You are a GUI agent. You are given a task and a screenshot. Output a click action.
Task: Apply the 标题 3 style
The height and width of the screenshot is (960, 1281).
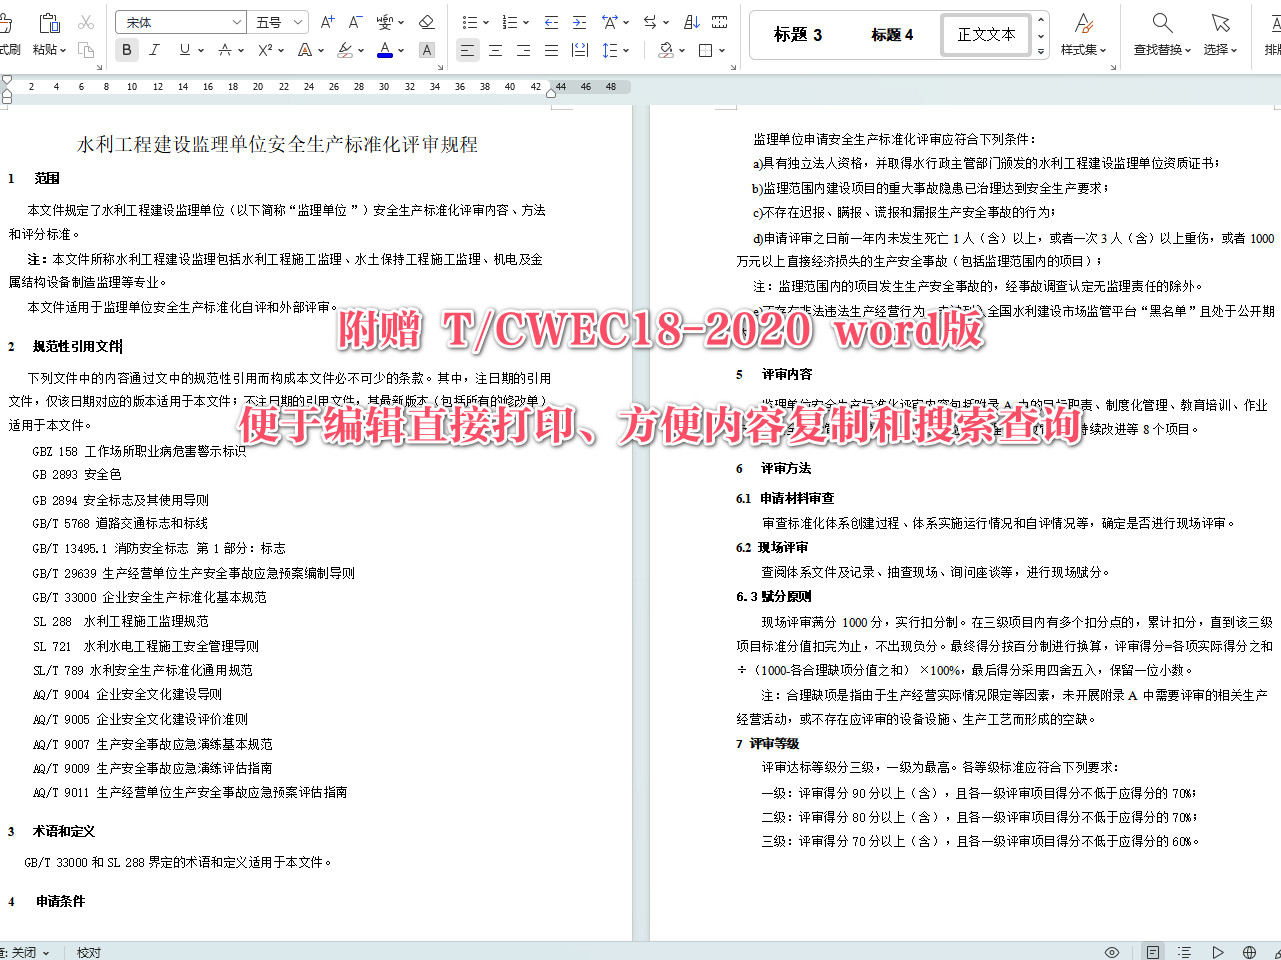point(795,34)
